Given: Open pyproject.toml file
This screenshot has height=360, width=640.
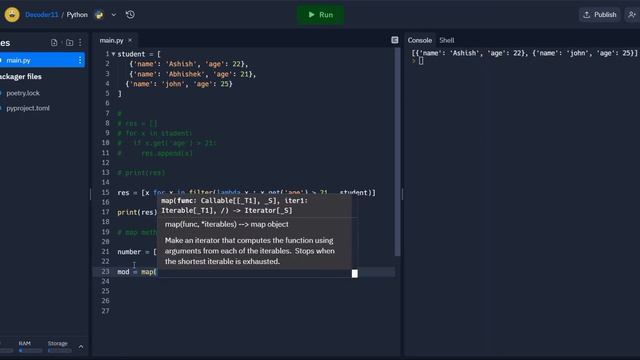Looking at the screenshot, I should click(28, 108).
